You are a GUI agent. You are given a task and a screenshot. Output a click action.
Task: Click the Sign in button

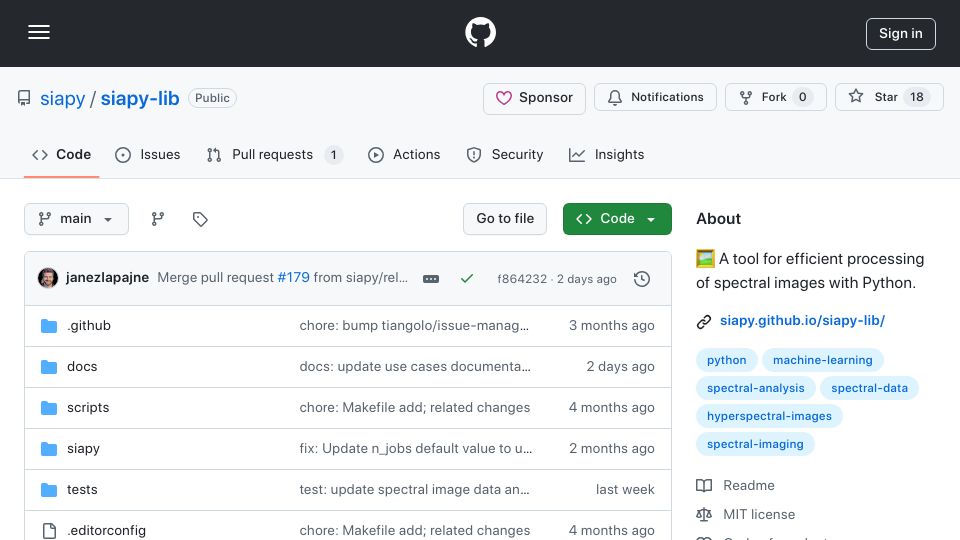tap(901, 34)
